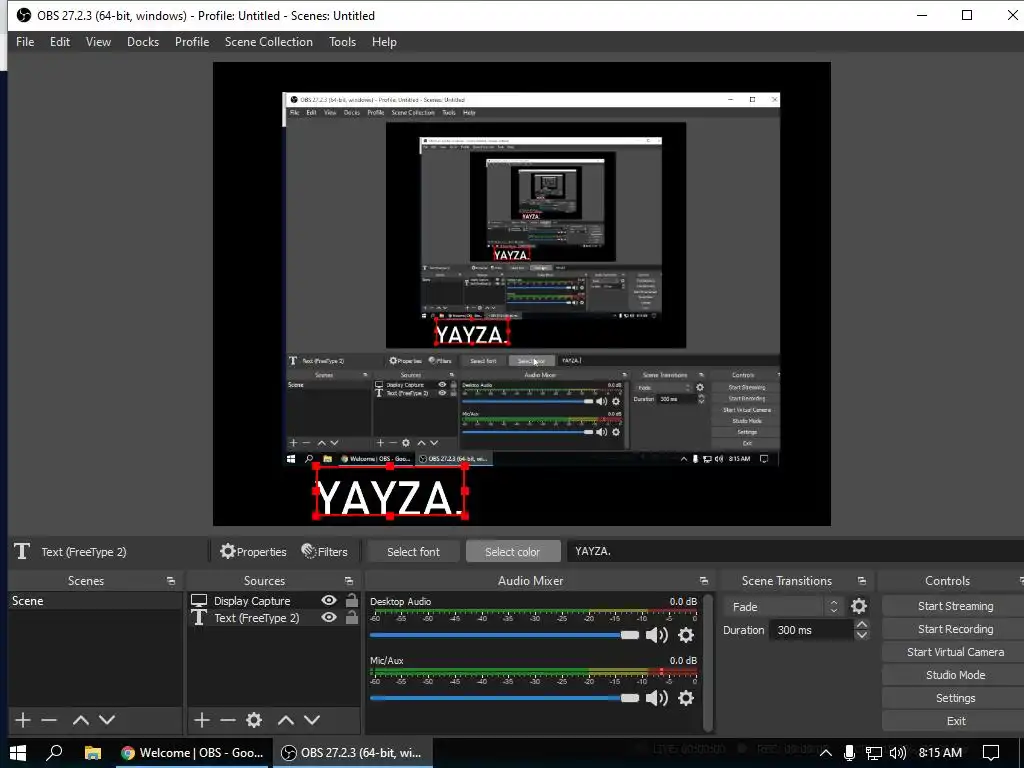
Task: Open the File menu
Action: 25,42
